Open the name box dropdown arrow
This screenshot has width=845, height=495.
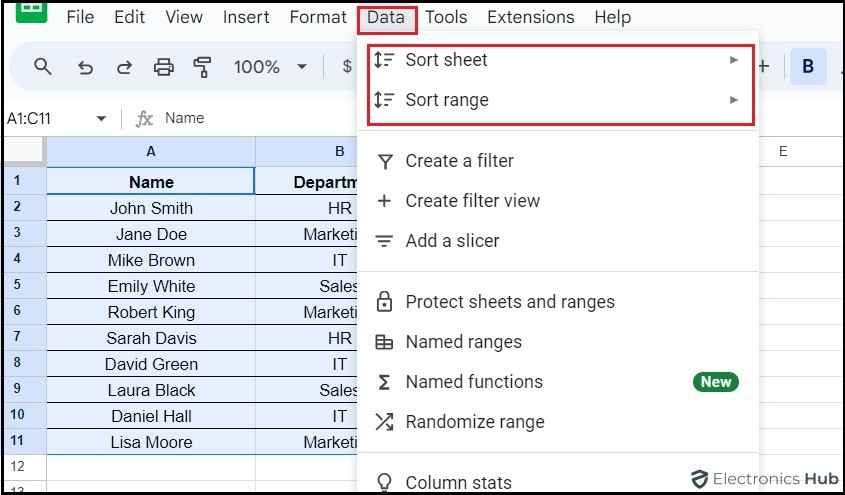pyautogui.click(x=101, y=118)
